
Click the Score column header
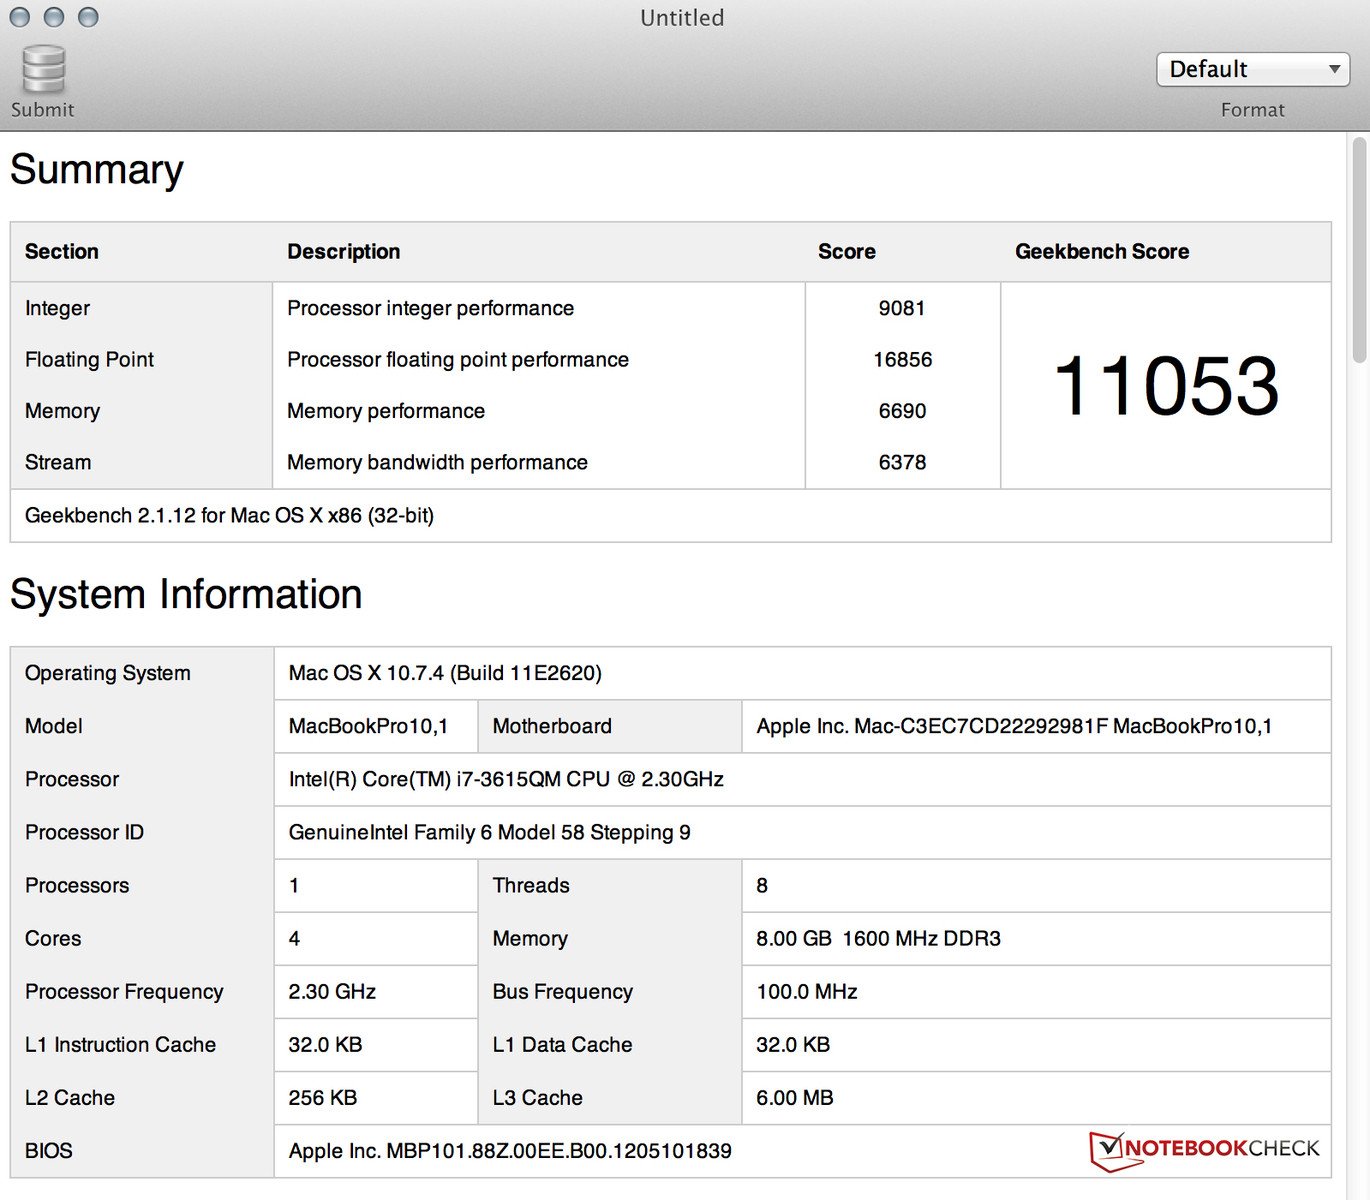(x=847, y=251)
